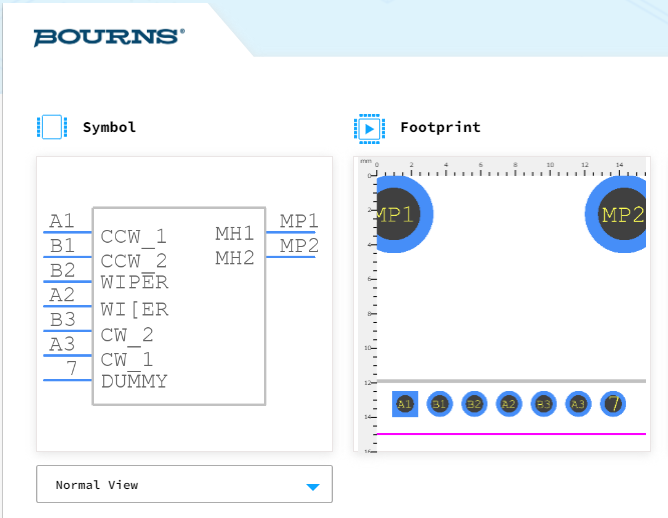Select the B1 footprint pad
Viewport: 668px width, 518px height.
[x=439, y=404]
